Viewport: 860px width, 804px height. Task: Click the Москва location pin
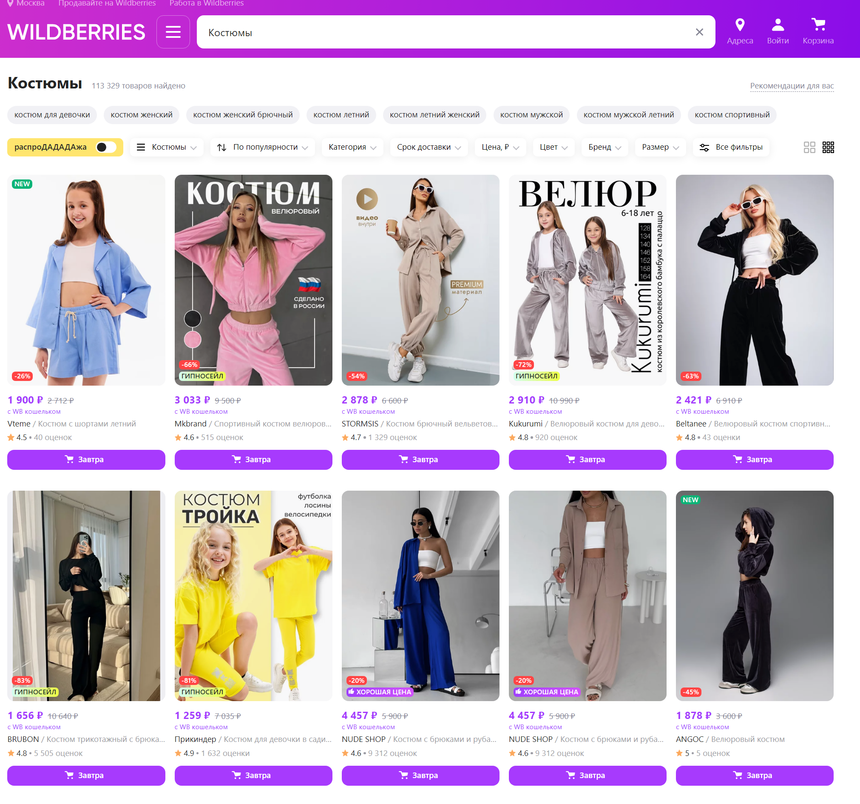point(10,3)
